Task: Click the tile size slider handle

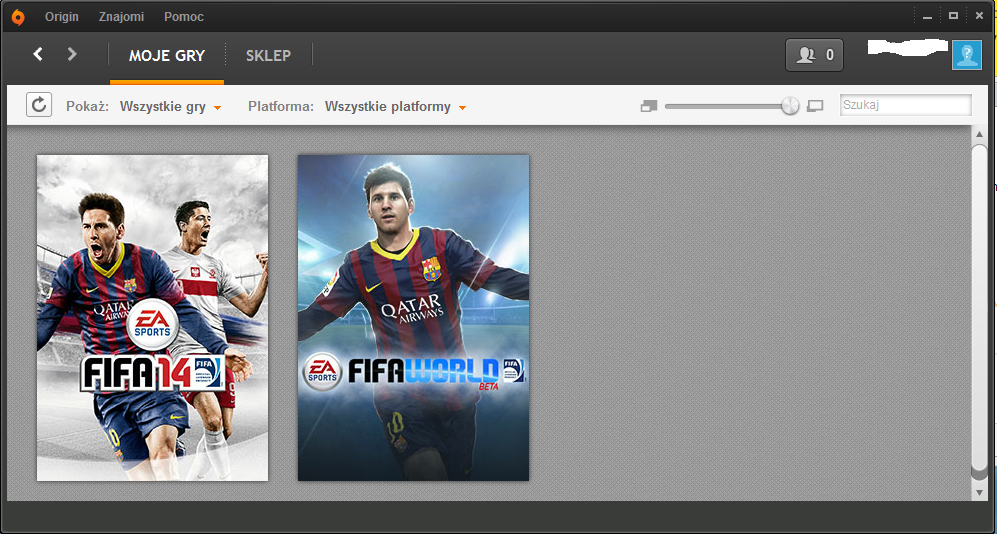Action: point(790,106)
